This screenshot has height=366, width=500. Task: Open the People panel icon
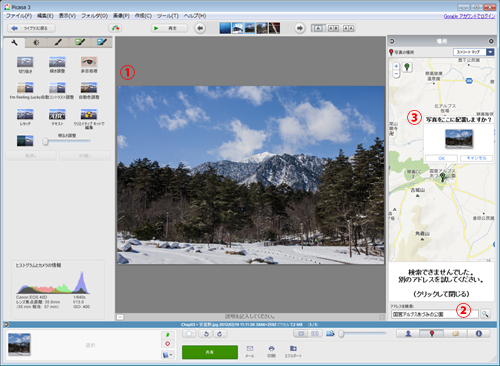[408, 333]
